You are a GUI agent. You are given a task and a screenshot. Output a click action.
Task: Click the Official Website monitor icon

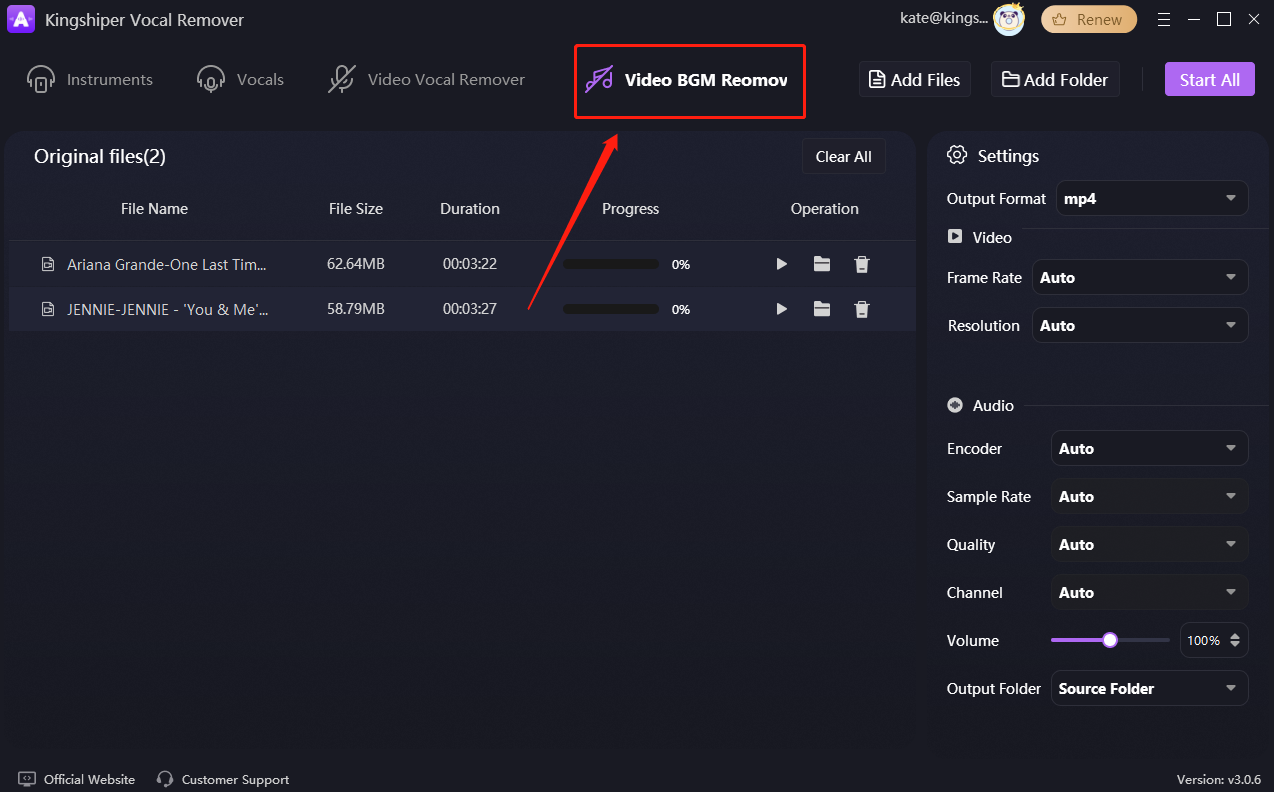coord(27,779)
